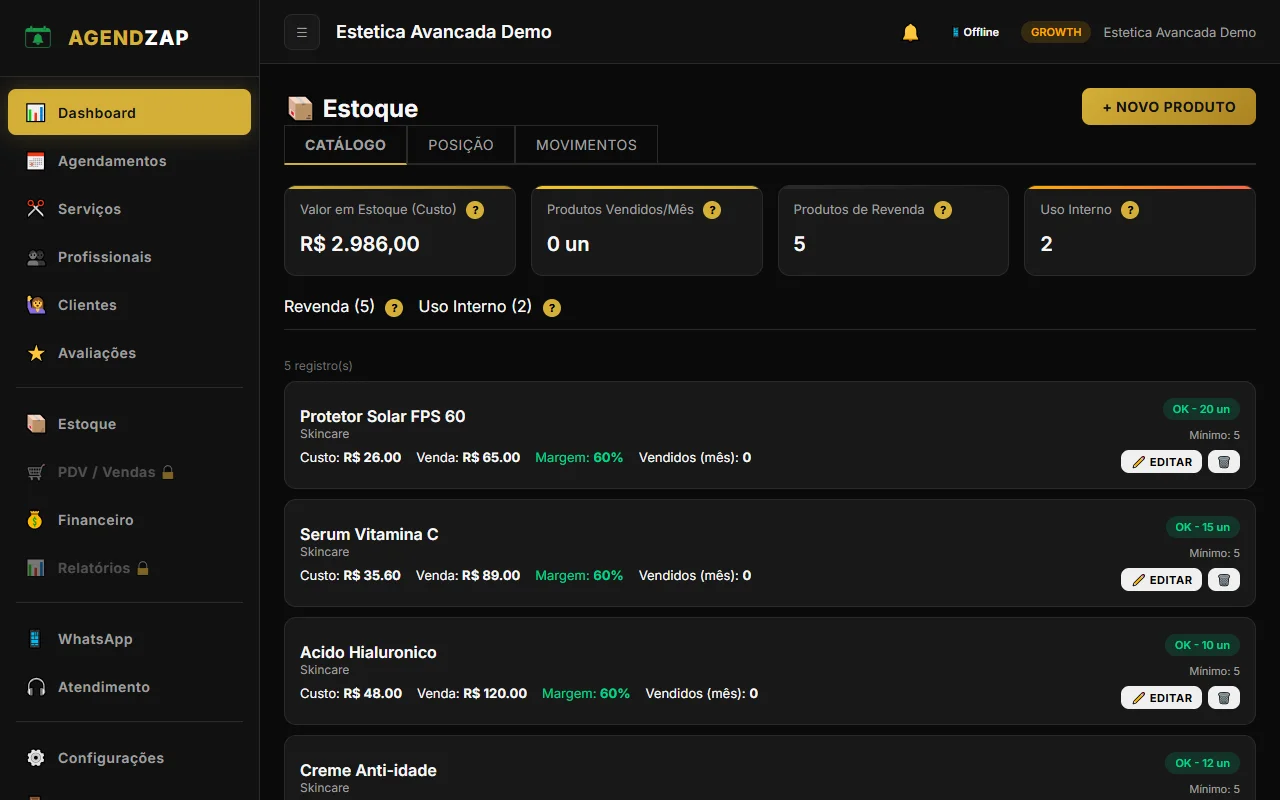Select the Revenda (5) filter

pos(329,307)
